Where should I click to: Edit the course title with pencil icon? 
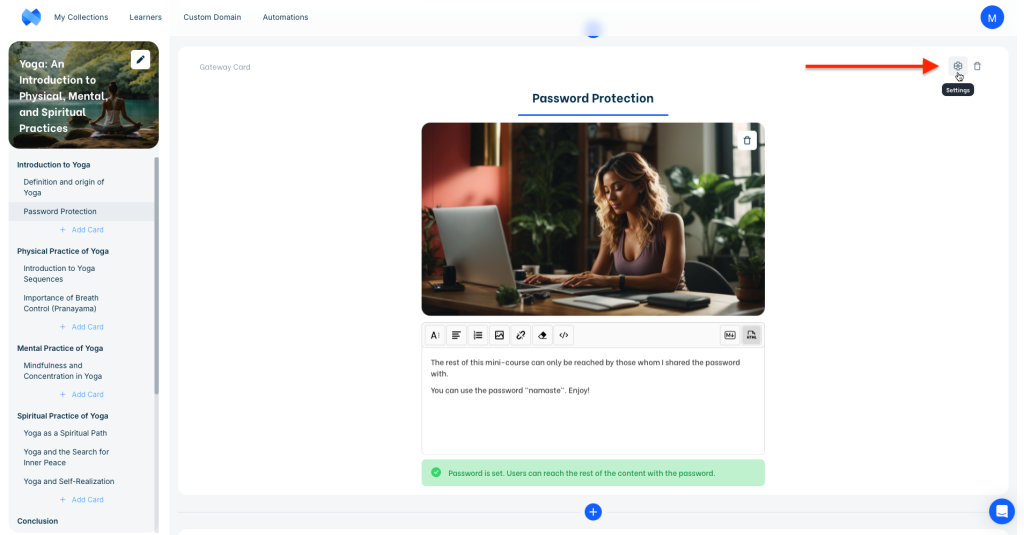coord(140,60)
